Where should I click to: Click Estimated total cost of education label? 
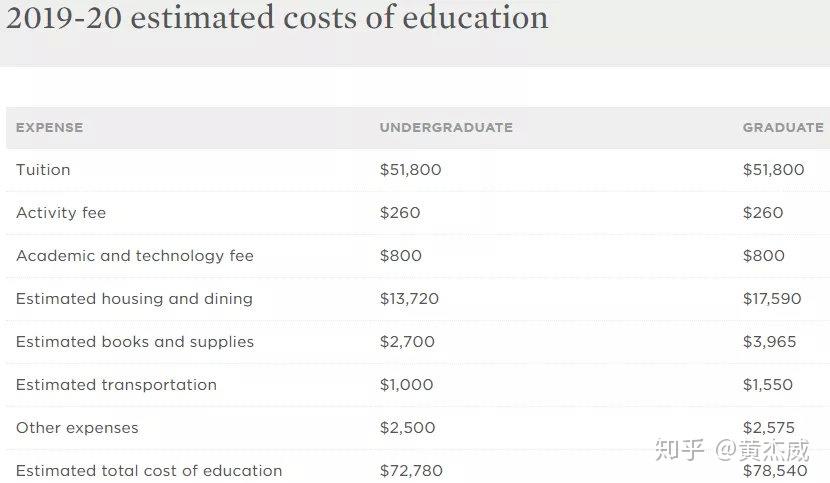[x=149, y=471]
